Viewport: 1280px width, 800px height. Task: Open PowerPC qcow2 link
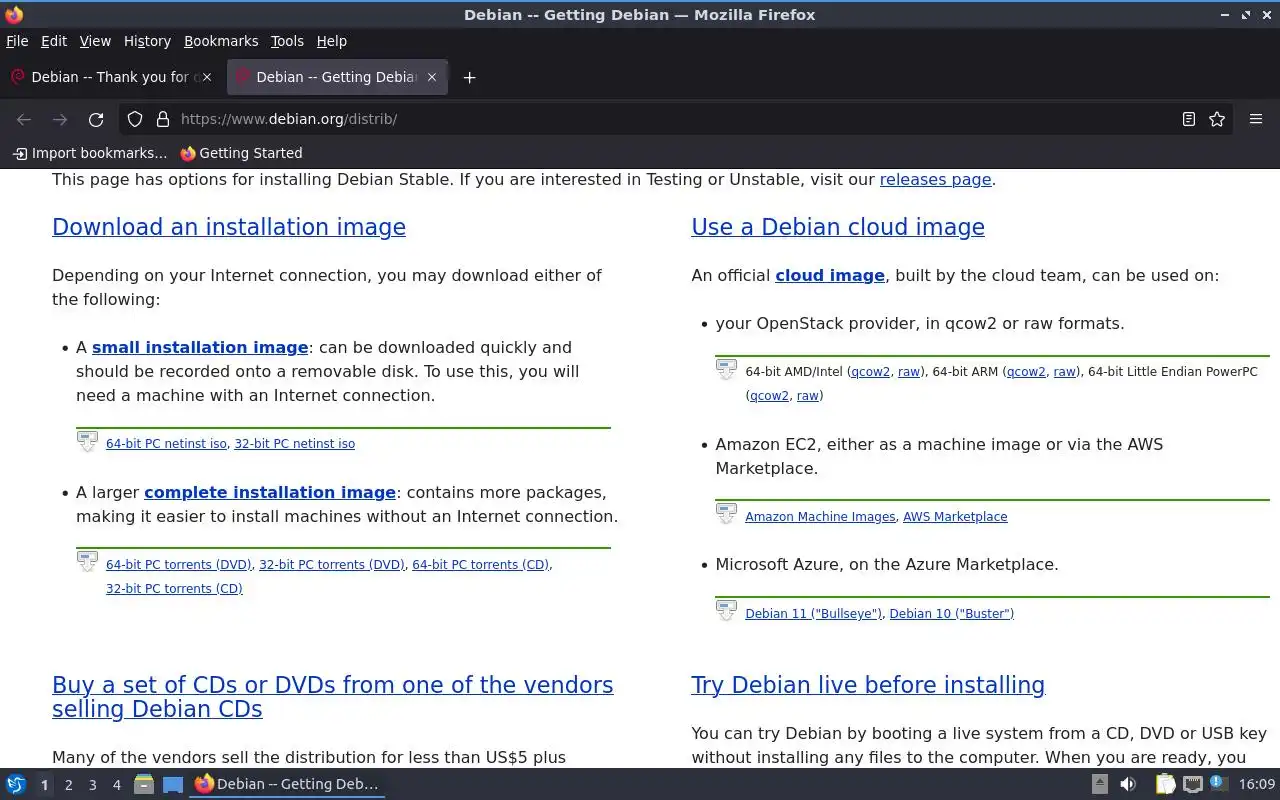click(769, 395)
